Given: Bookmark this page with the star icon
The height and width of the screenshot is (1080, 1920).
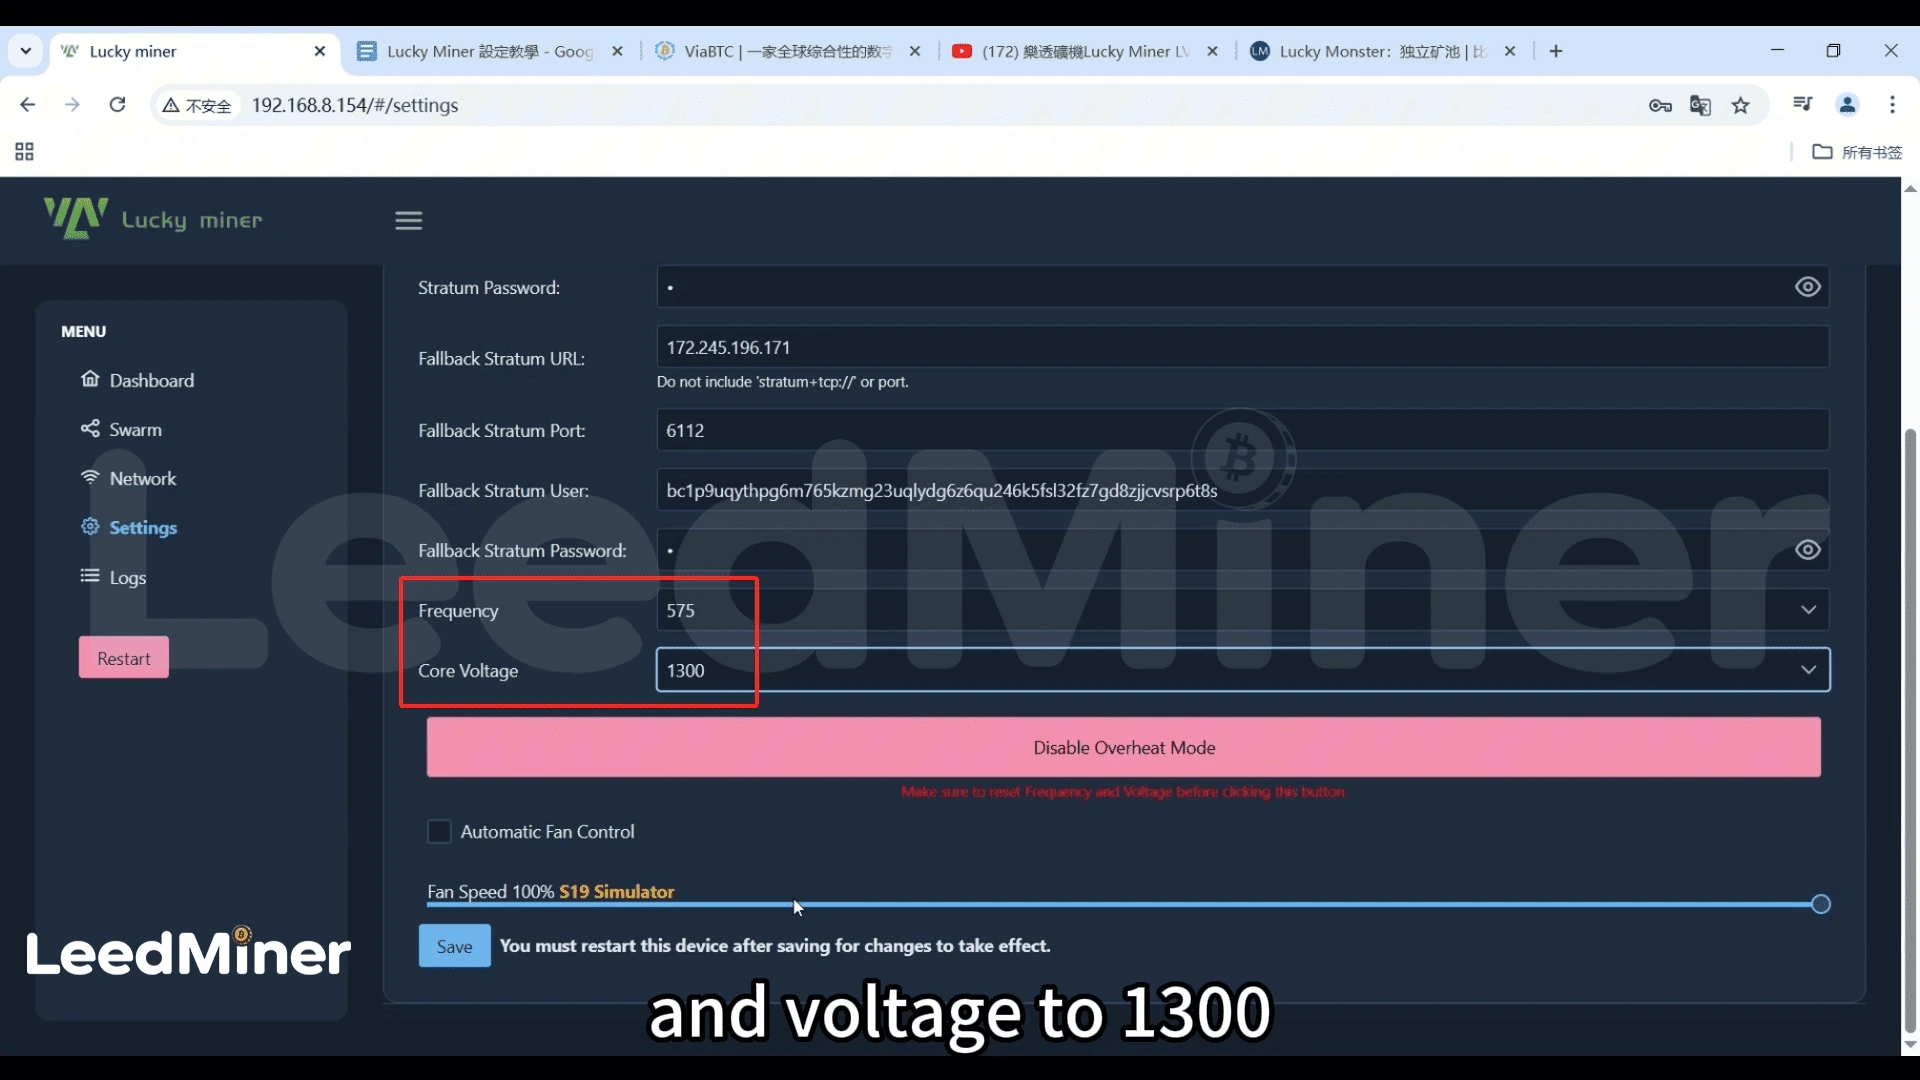Looking at the screenshot, I should click(1741, 105).
